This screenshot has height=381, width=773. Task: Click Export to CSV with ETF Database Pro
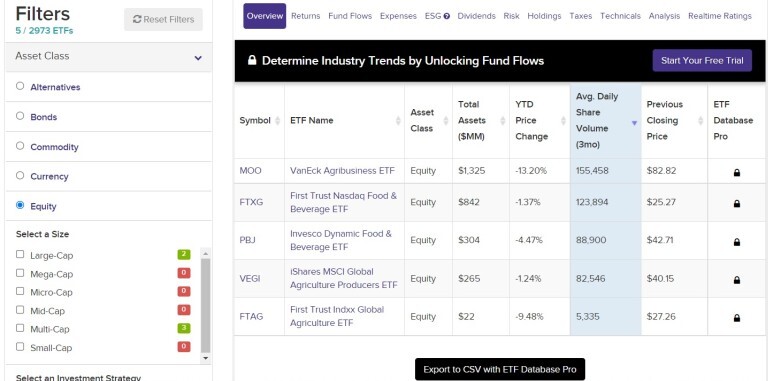[500, 369]
